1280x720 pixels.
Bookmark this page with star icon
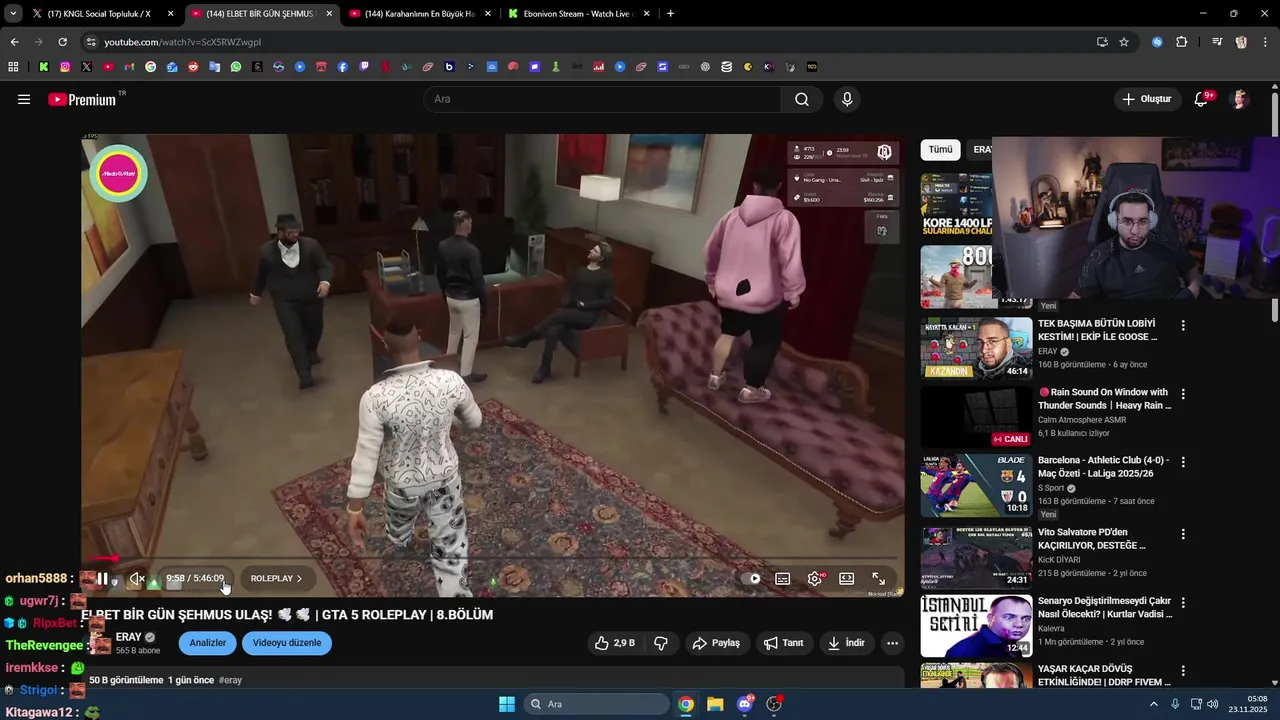[x=1124, y=42]
